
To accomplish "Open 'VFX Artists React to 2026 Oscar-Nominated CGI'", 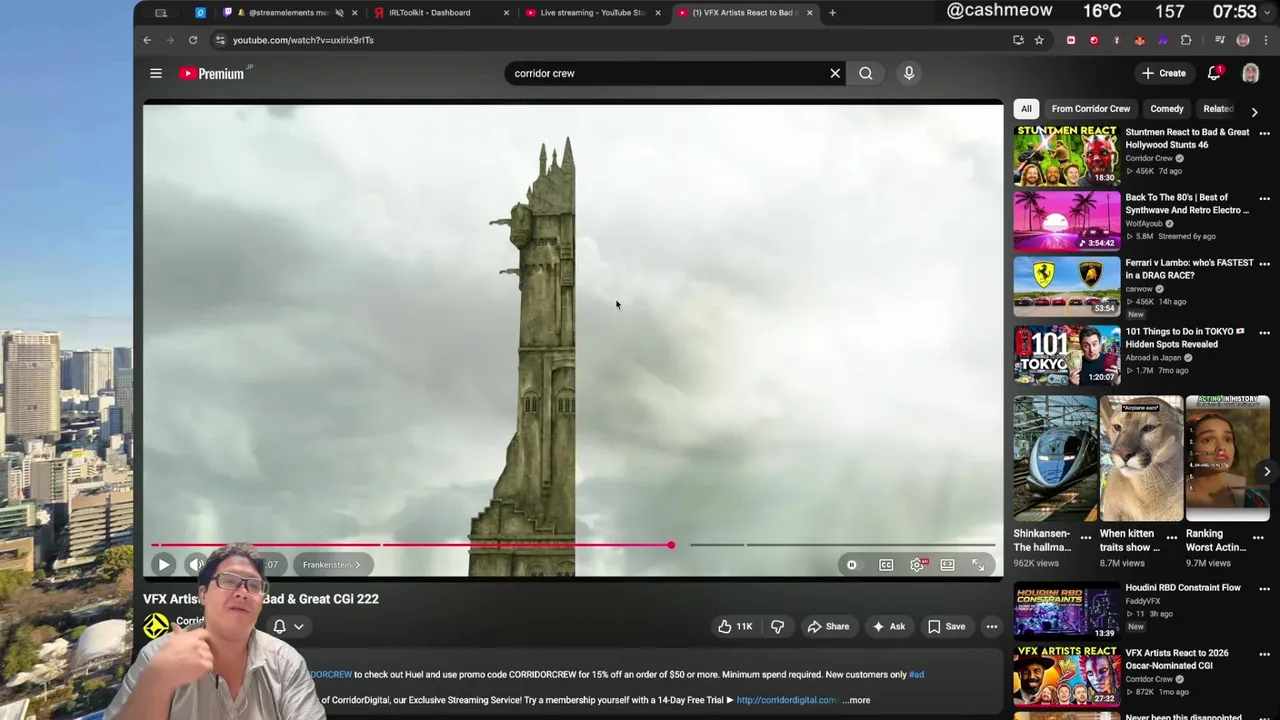I will [x=1177, y=659].
